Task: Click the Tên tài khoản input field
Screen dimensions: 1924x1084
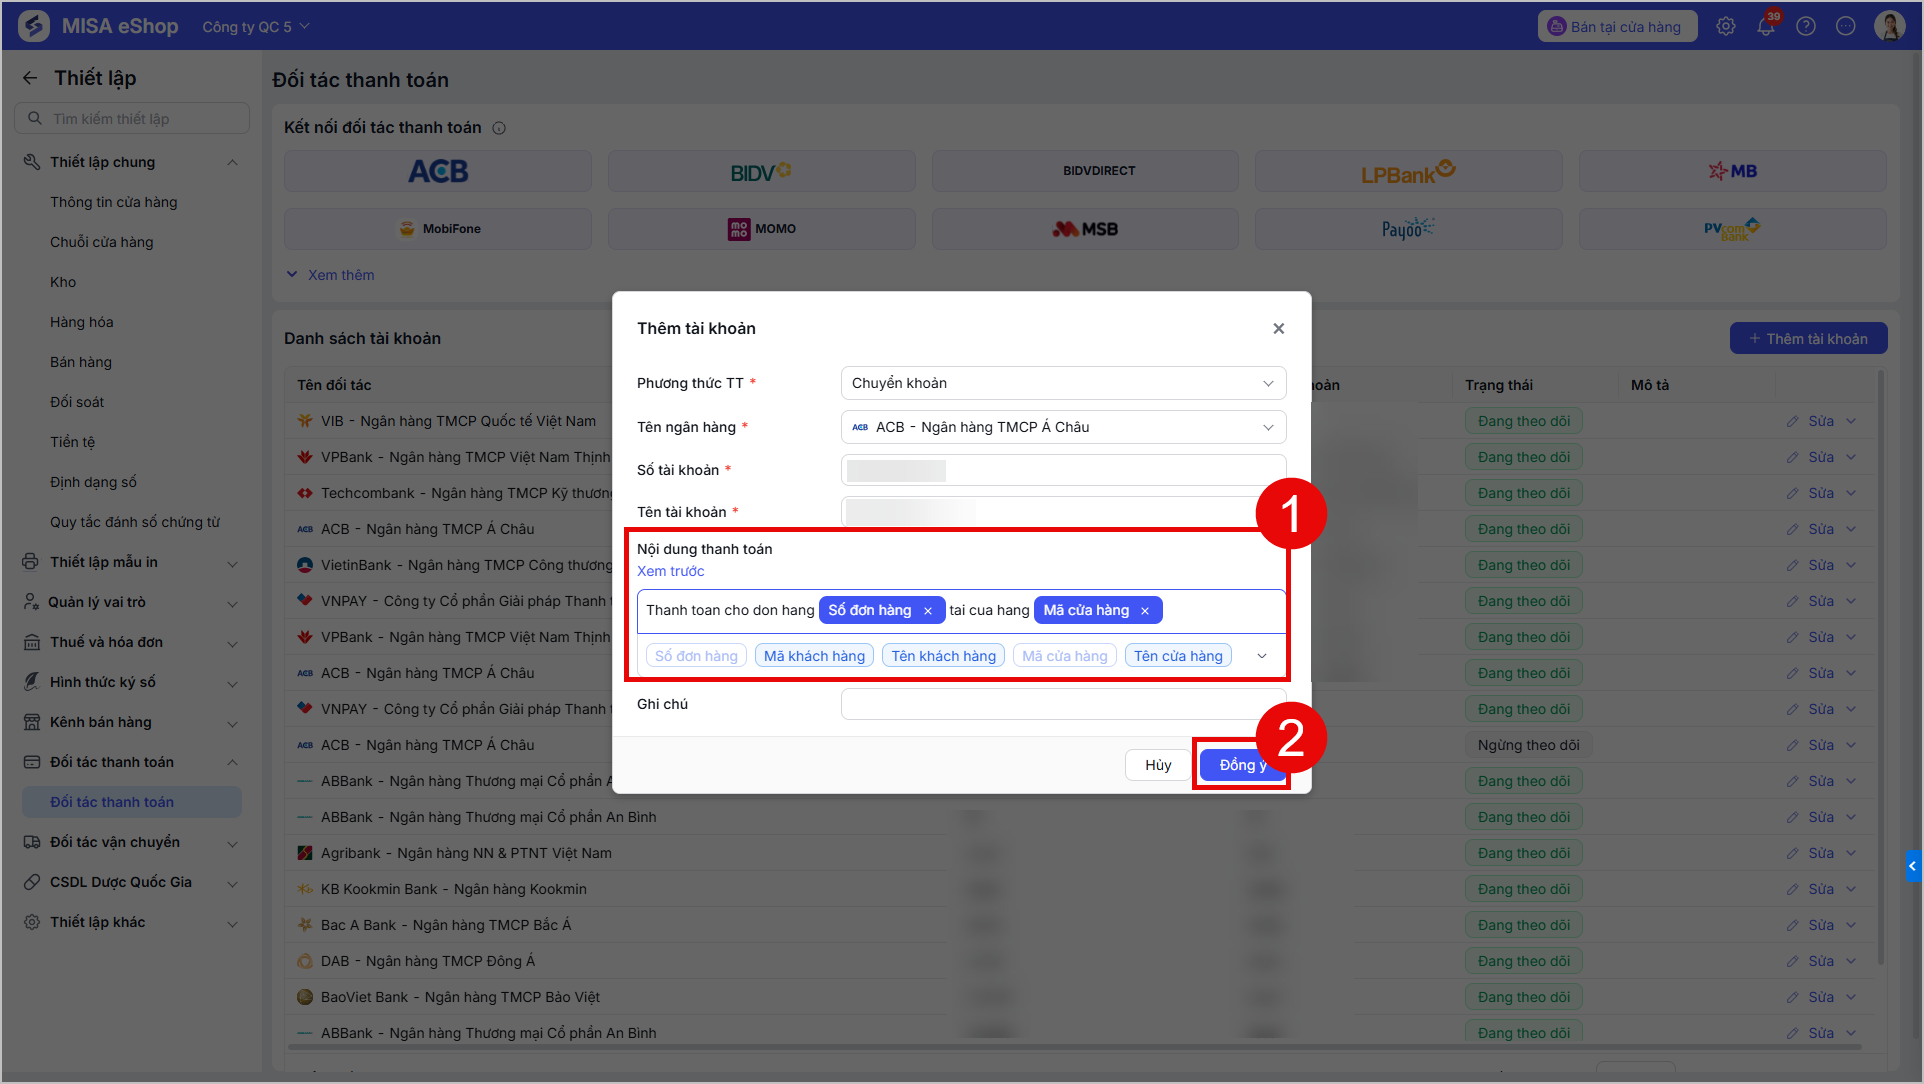Action: (x=1063, y=512)
